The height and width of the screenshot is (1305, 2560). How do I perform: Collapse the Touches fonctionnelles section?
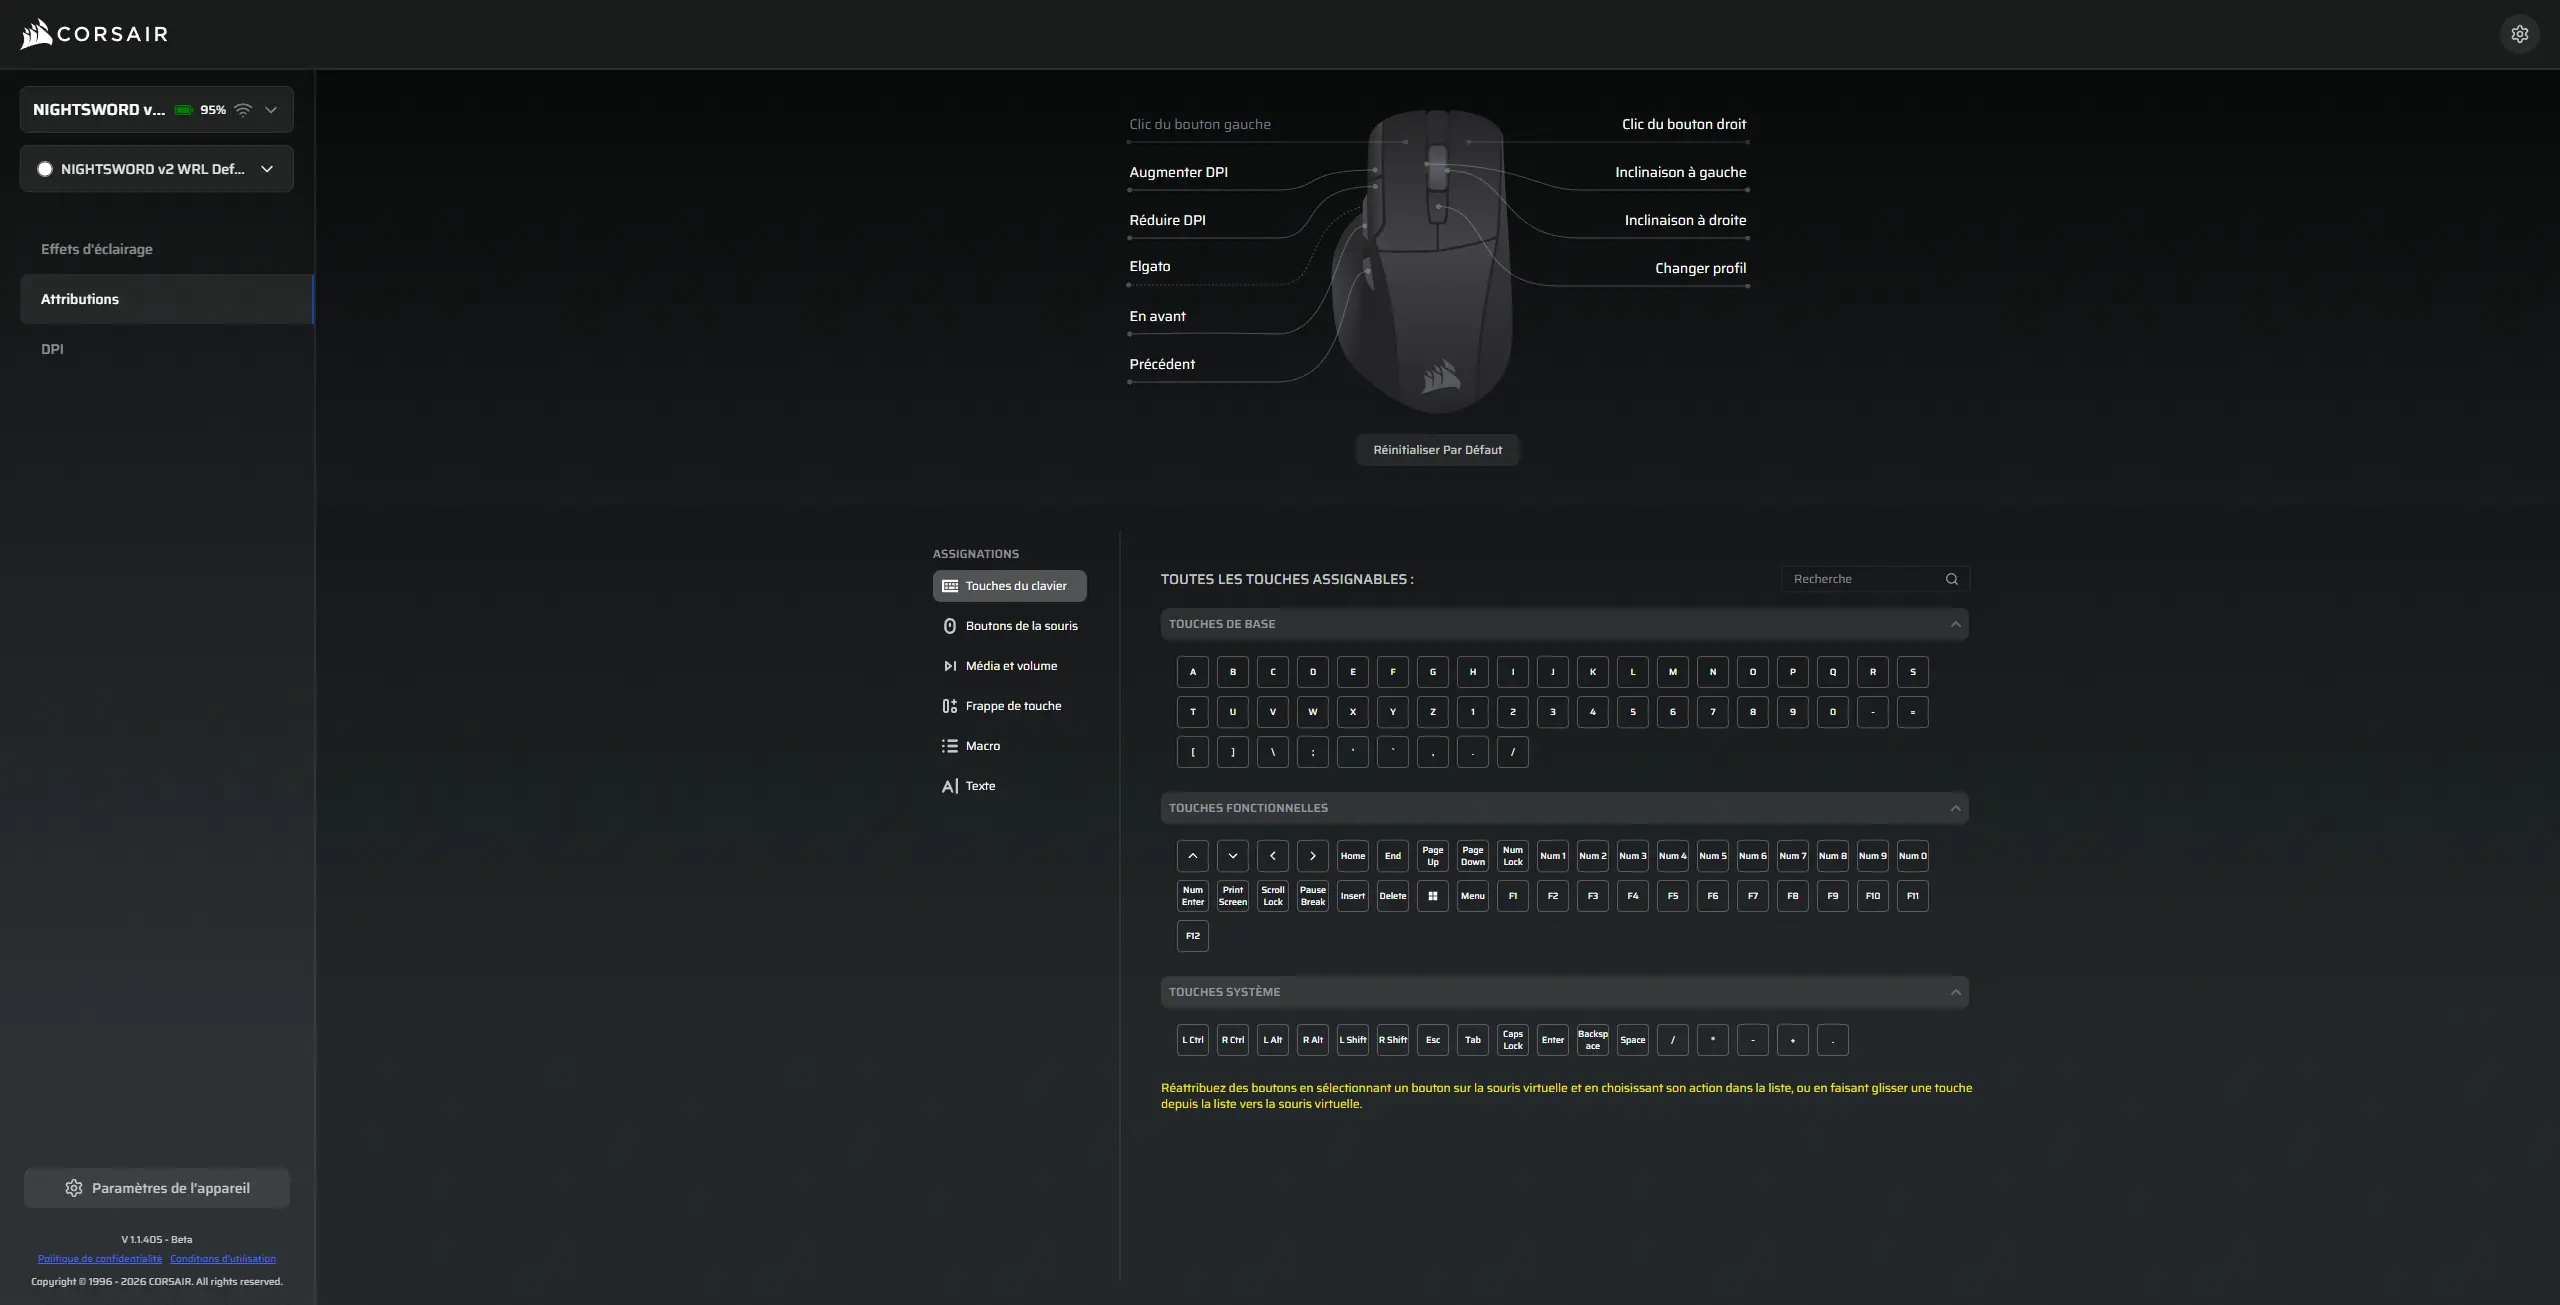(x=1955, y=808)
